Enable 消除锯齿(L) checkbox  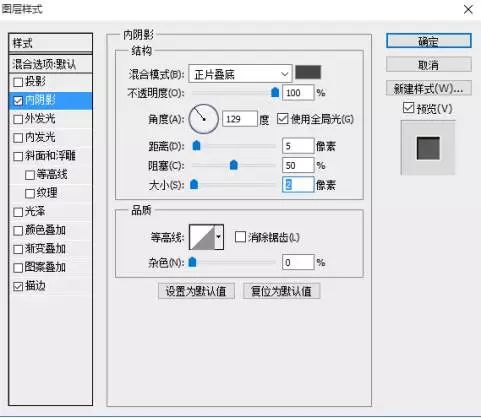point(240,237)
